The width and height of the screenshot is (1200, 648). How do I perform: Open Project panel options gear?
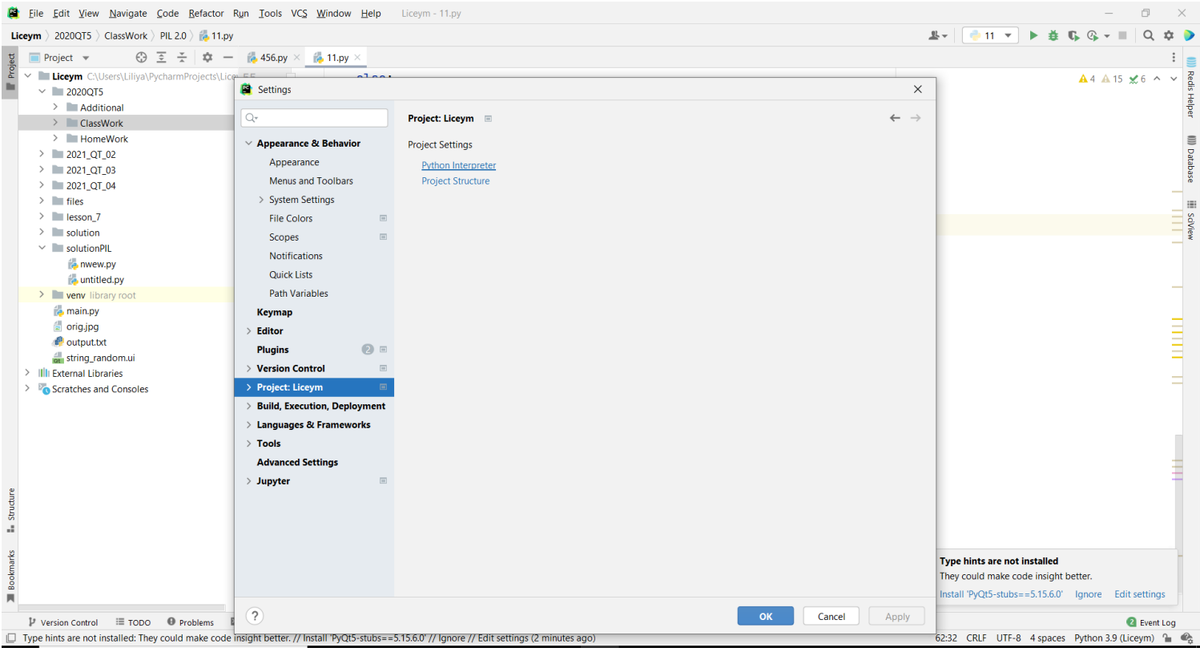(x=207, y=57)
